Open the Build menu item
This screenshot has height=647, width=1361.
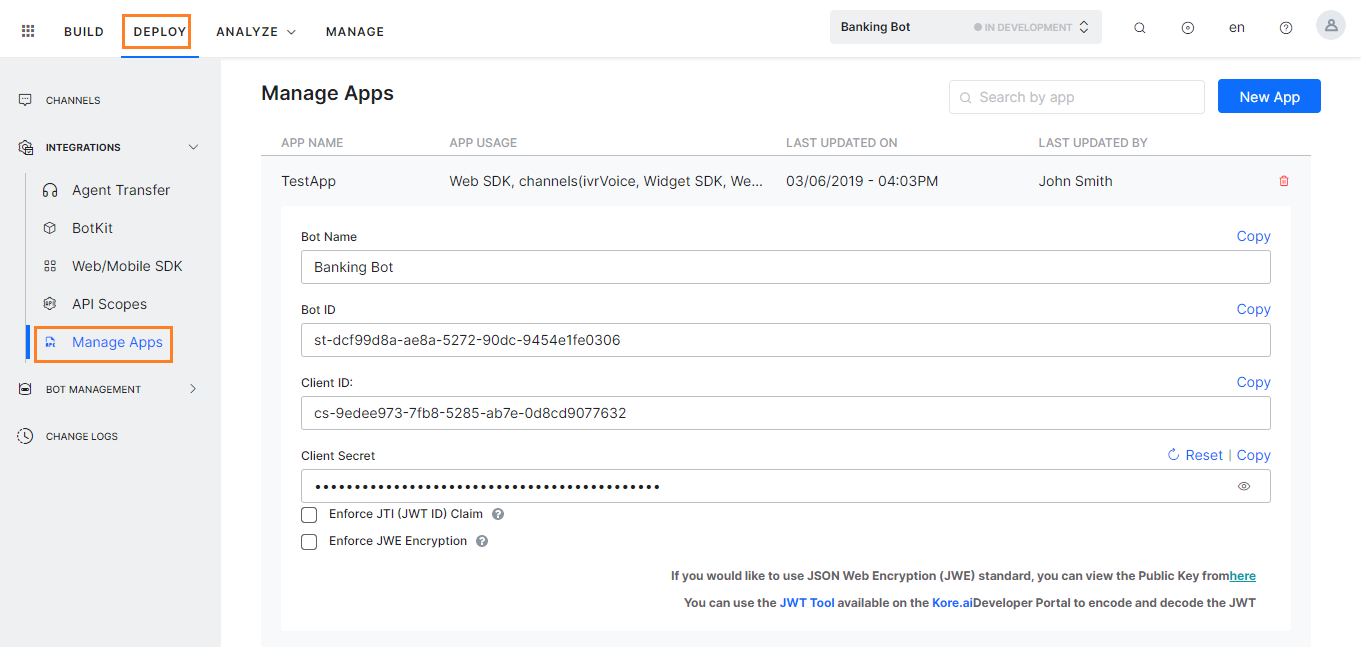pyautogui.click(x=83, y=31)
